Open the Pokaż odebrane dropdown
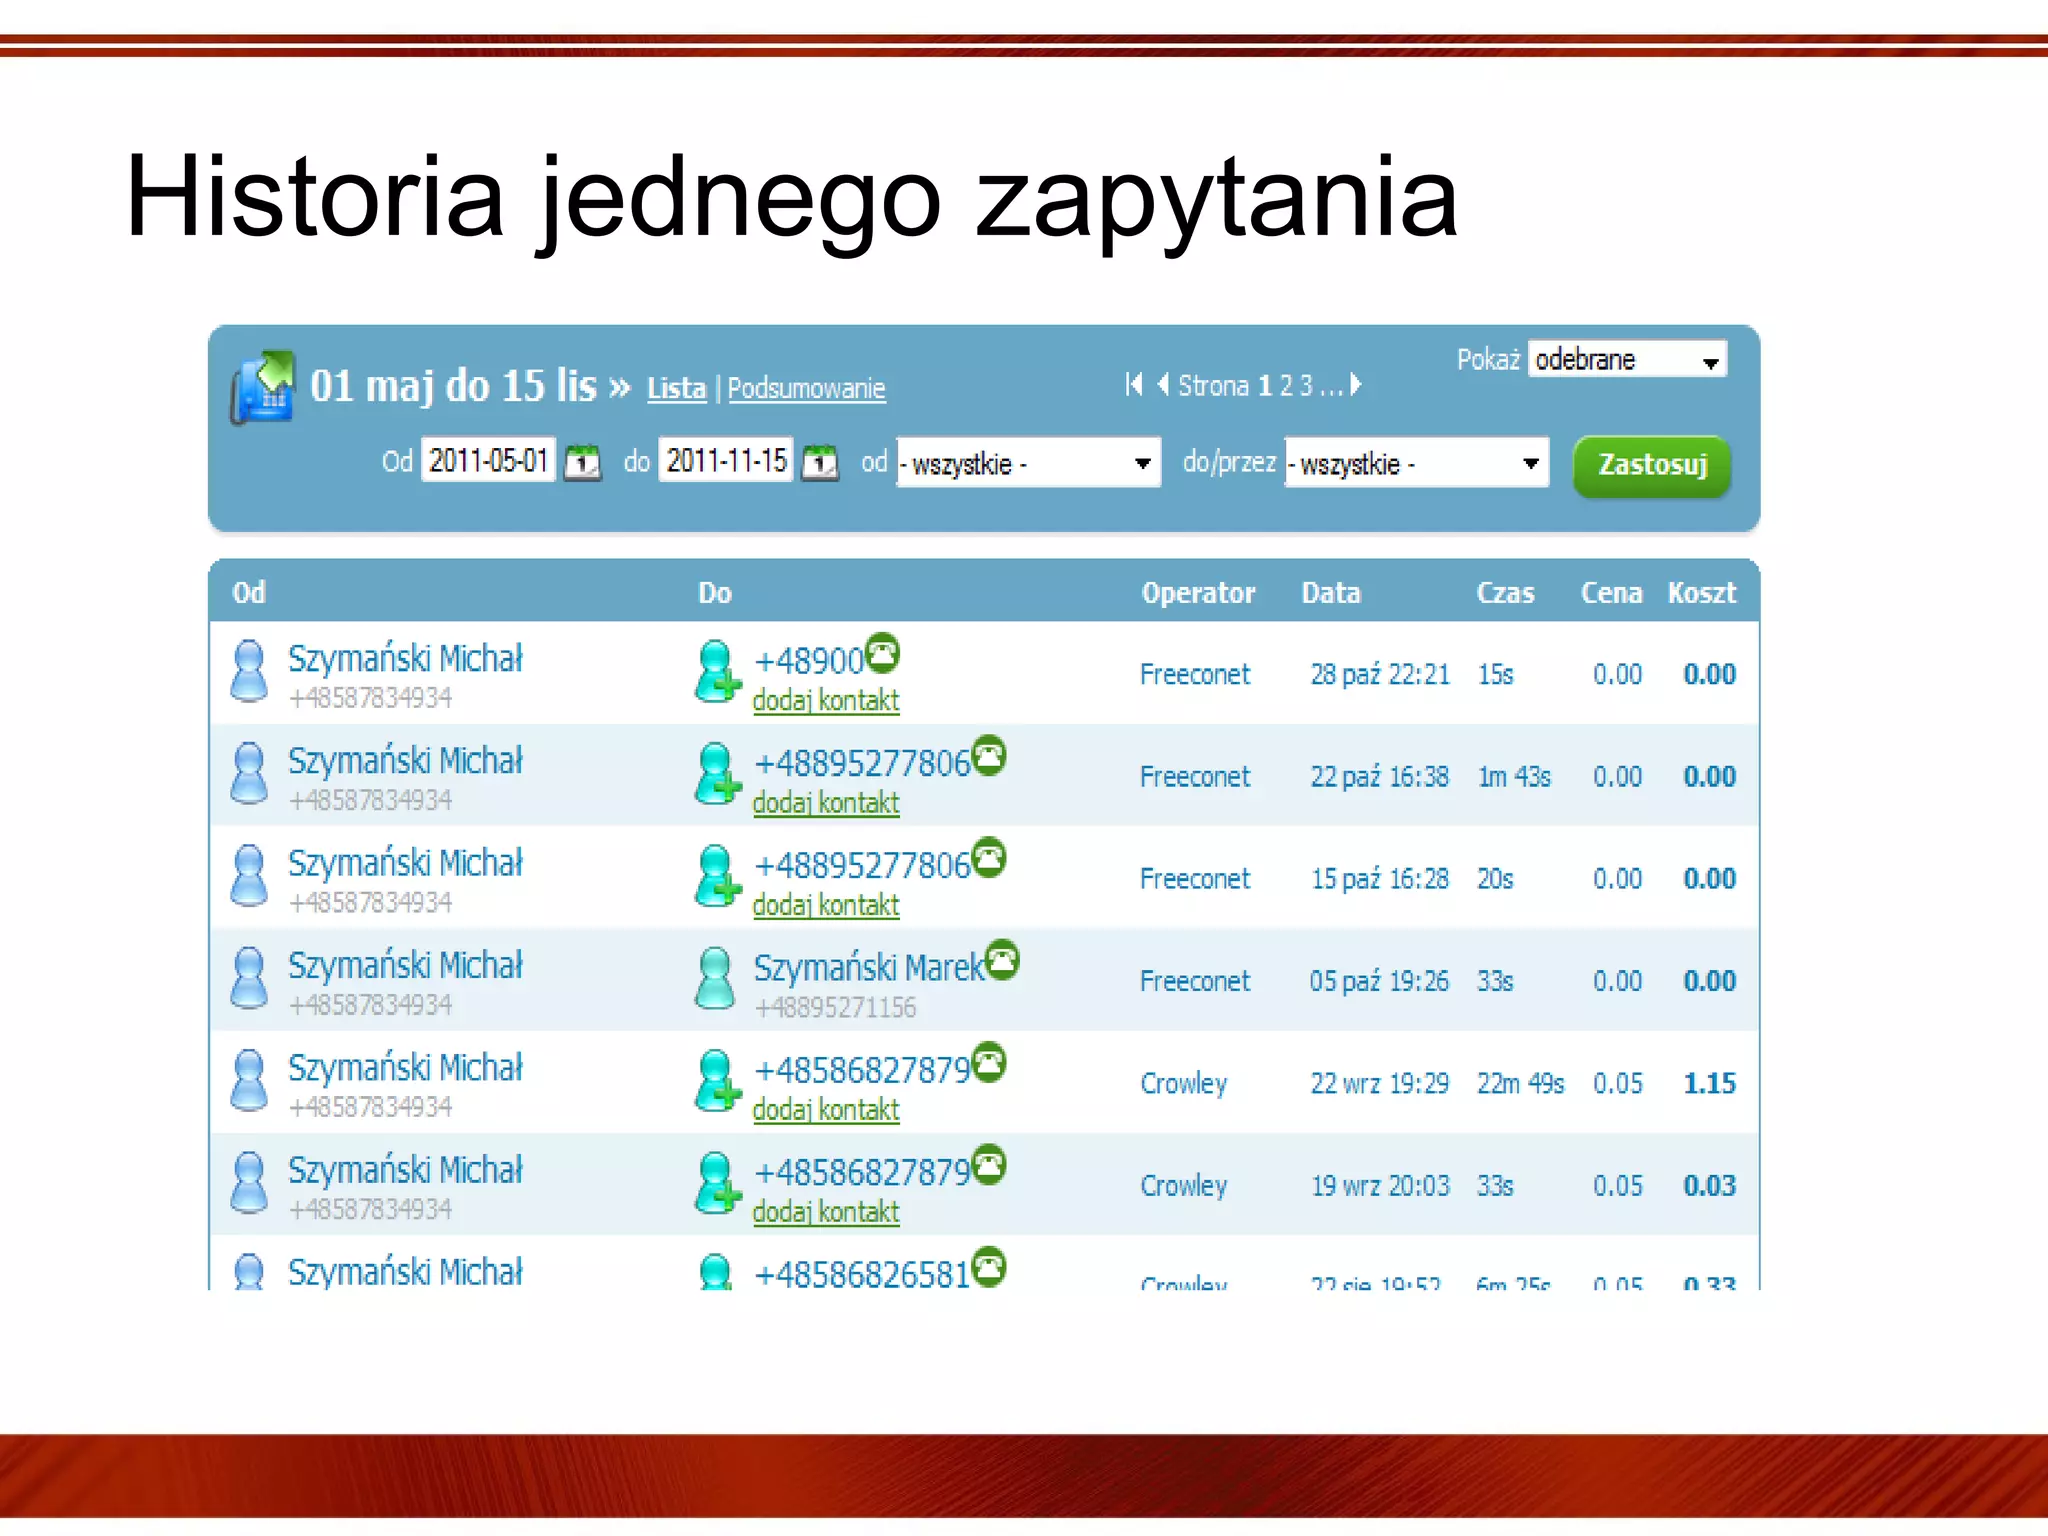 (1627, 360)
